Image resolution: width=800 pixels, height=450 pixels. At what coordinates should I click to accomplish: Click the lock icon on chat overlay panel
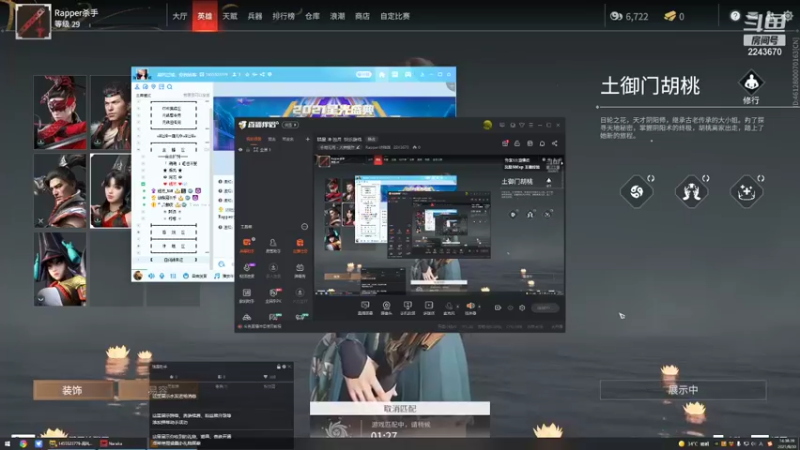coord(279,366)
